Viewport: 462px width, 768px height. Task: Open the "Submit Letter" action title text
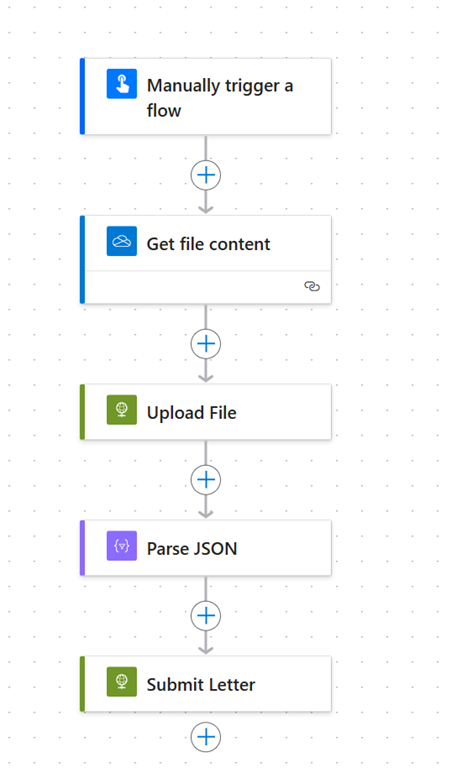[x=201, y=684]
